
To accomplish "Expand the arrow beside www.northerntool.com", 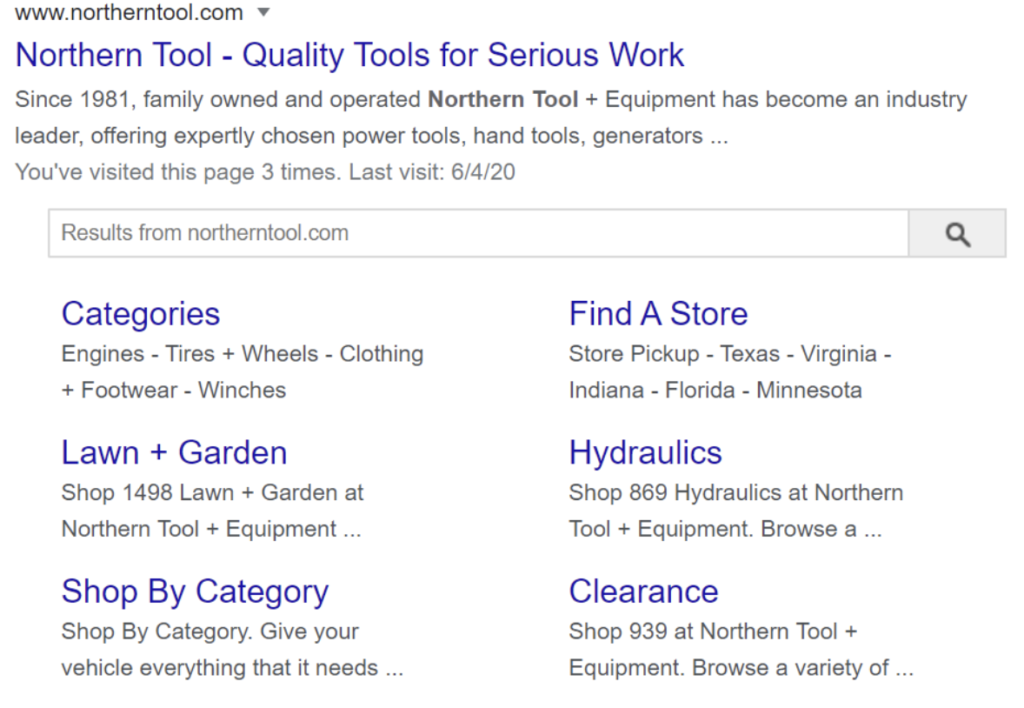I will [x=264, y=13].
